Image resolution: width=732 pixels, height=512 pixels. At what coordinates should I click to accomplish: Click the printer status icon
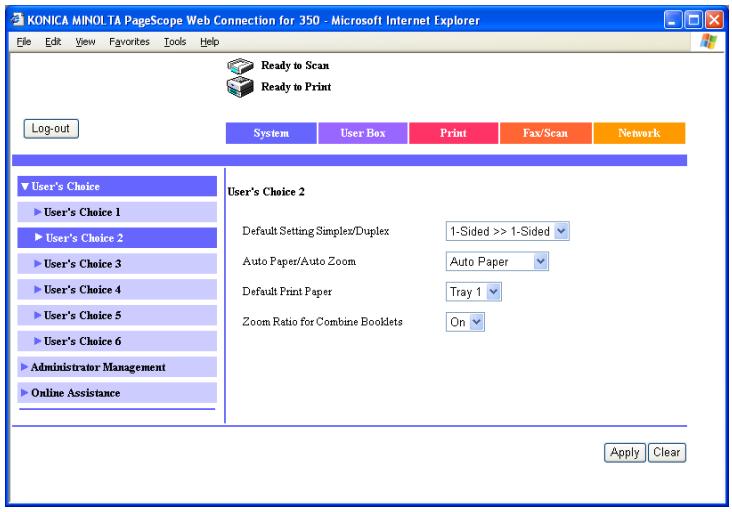pyautogui.click(x=240, y=87)
